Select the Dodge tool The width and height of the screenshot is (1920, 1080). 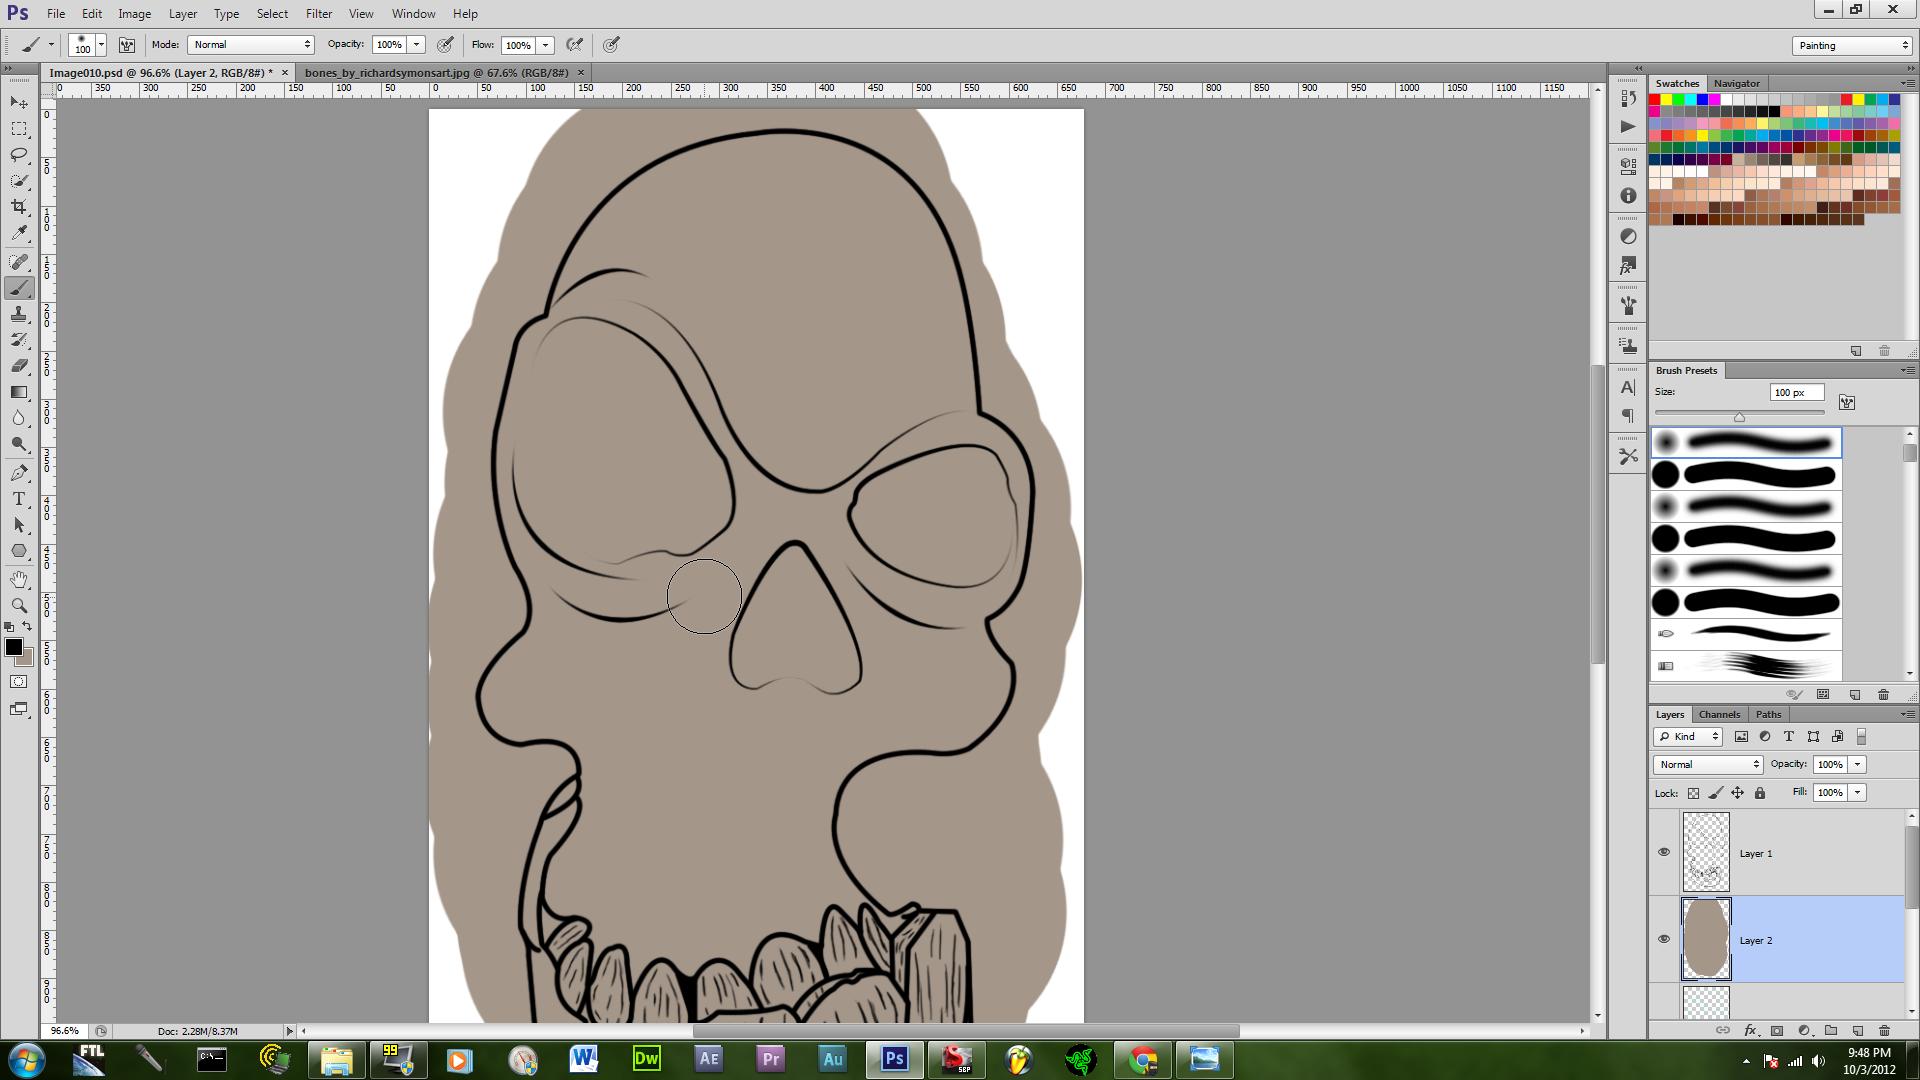[19, 444]
